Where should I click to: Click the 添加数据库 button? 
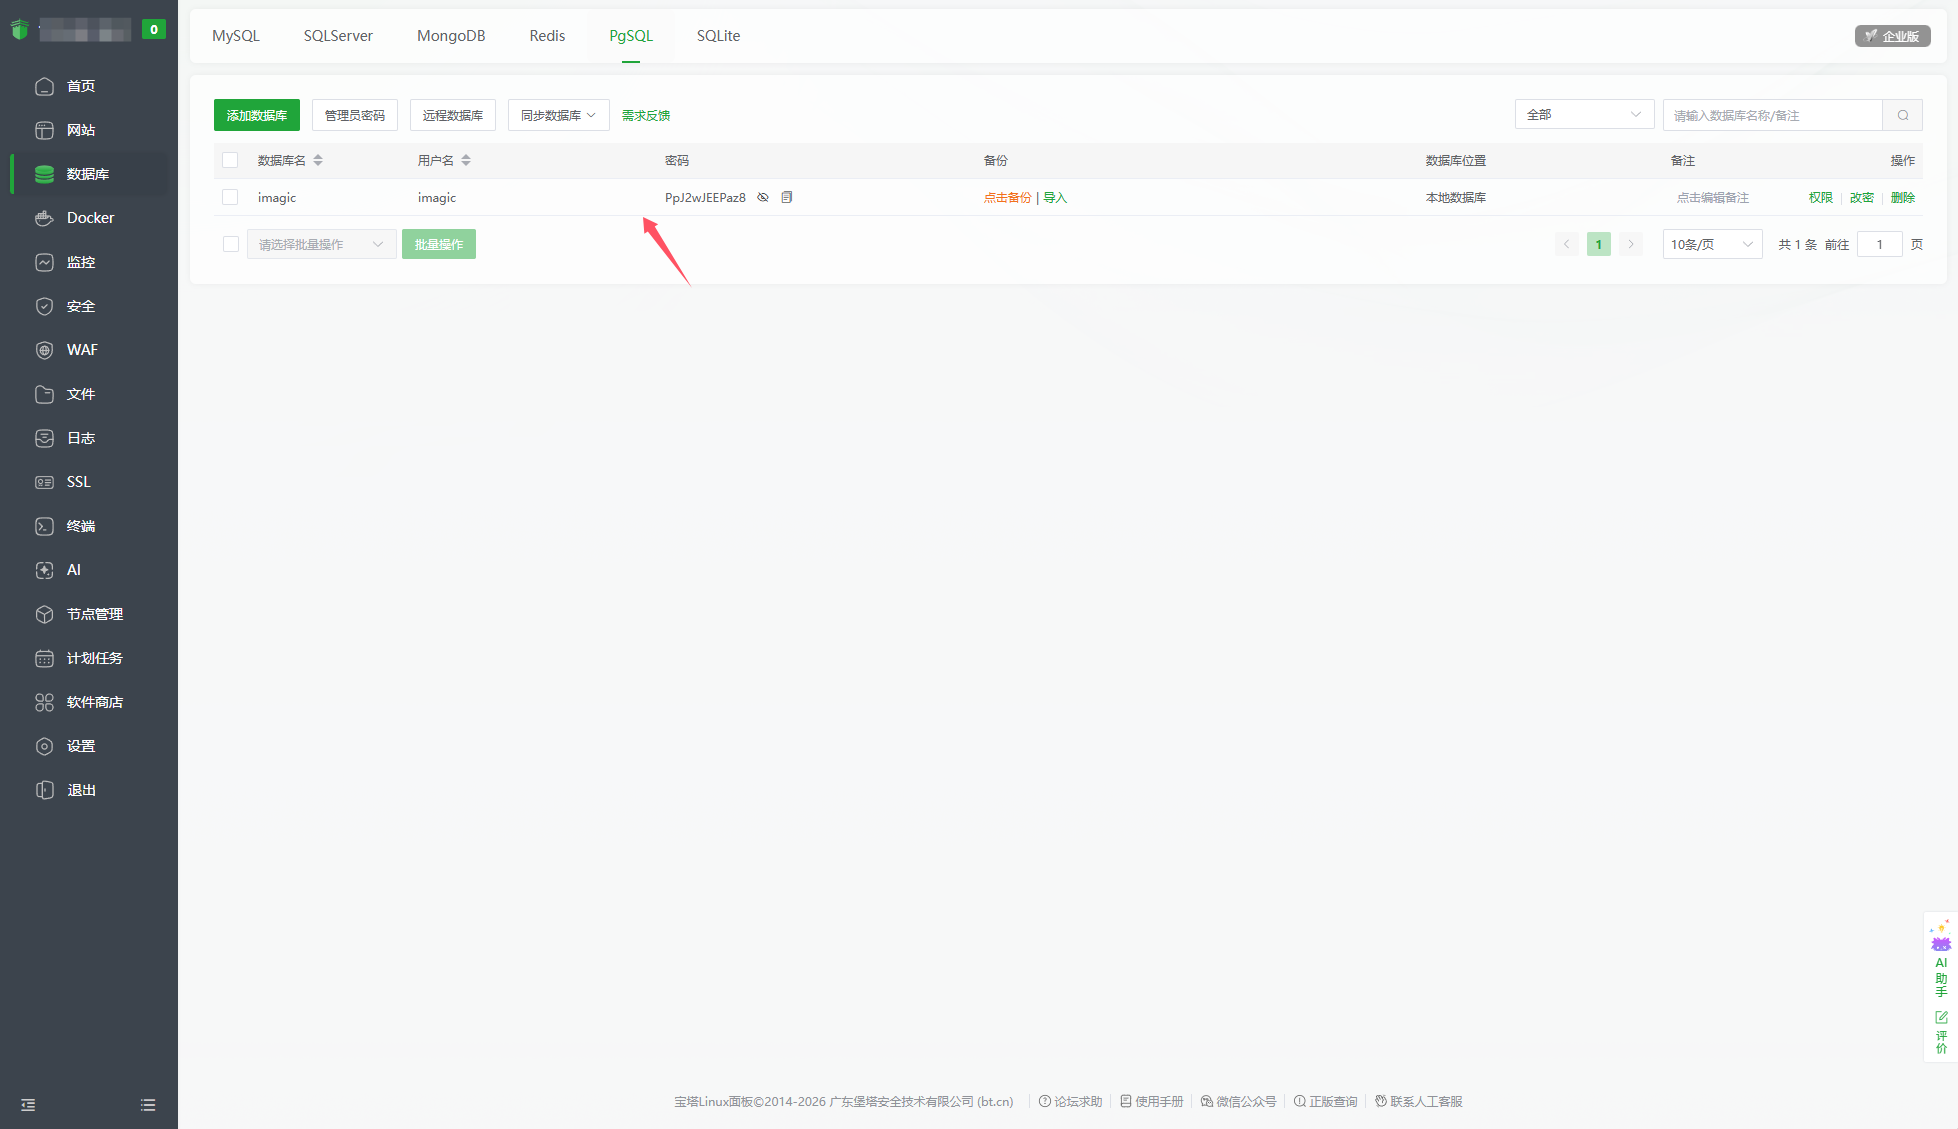point(257,115)
